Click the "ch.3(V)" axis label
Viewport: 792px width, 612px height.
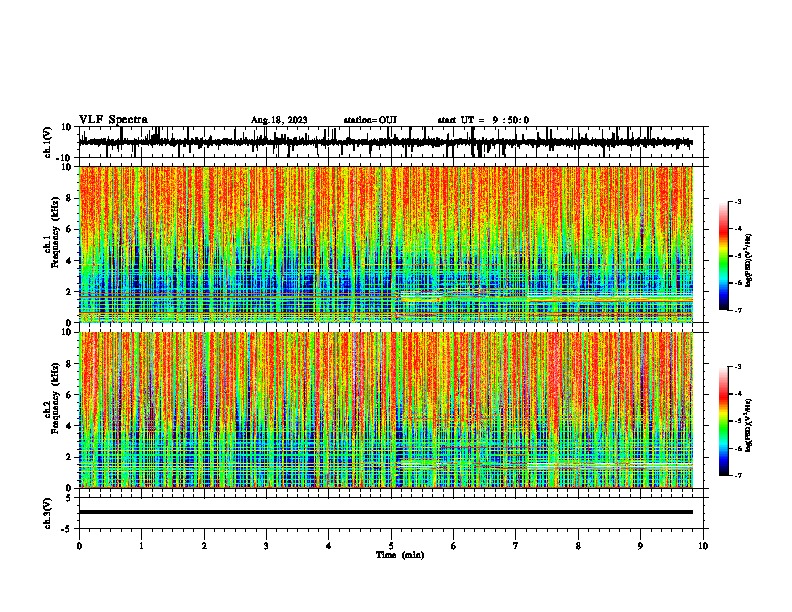tap(48, 513)
